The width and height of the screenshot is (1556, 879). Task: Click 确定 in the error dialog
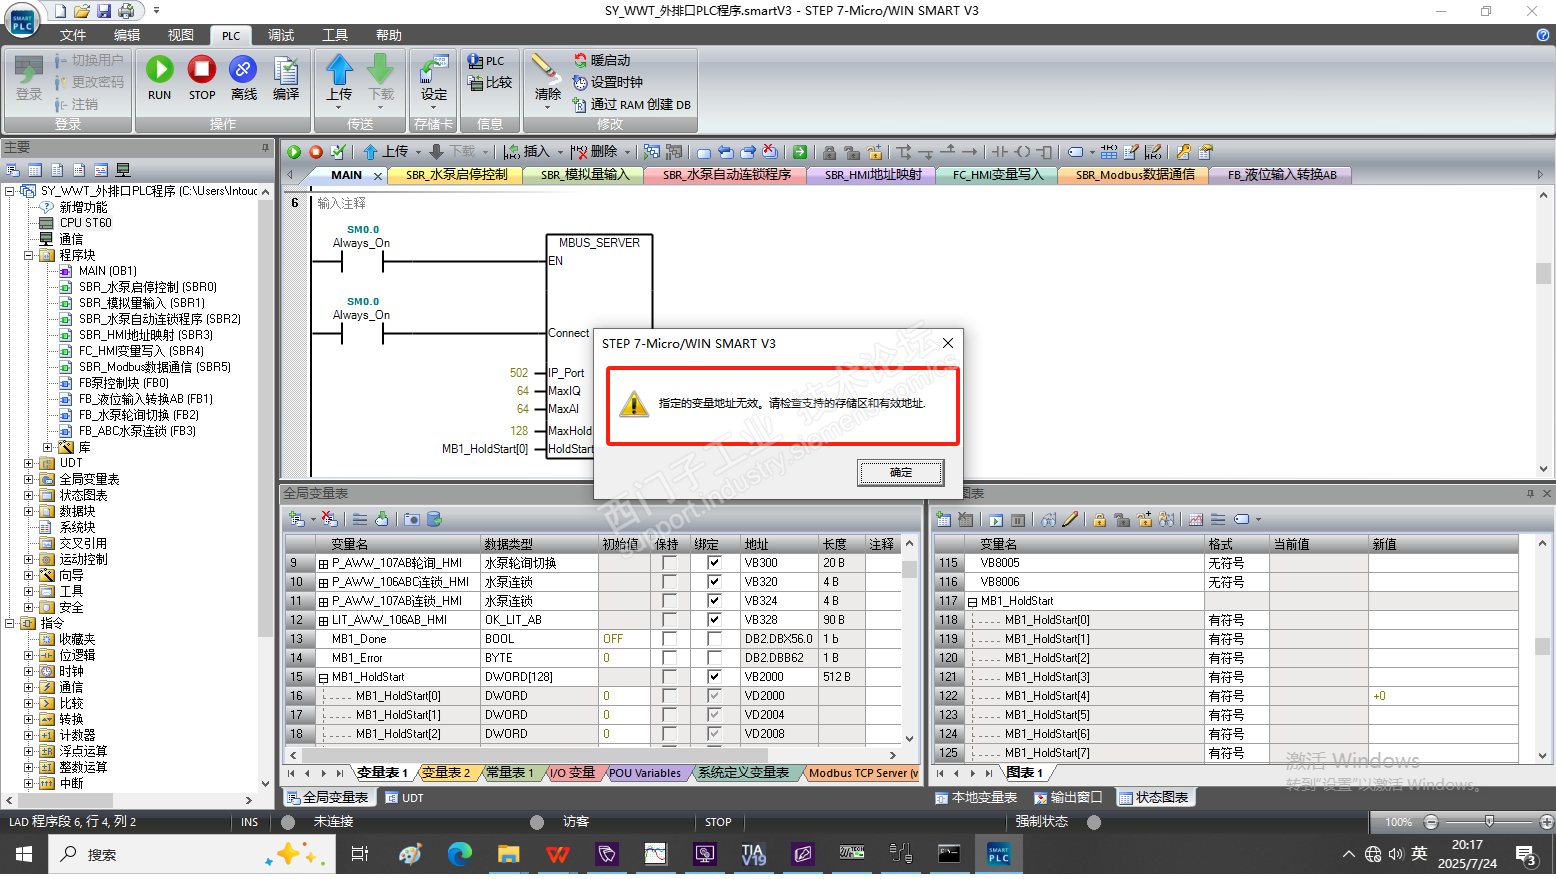pyautogui.click(x=901, y=473)
